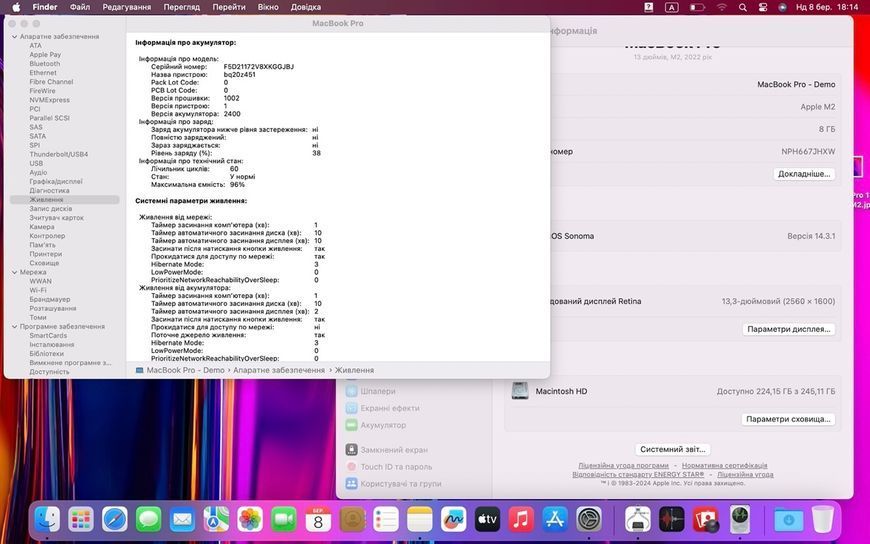The width and height of the screenshot is (870, 544).
Task: Open the Нормативна сертифікація link
Action: coord(725,466)
